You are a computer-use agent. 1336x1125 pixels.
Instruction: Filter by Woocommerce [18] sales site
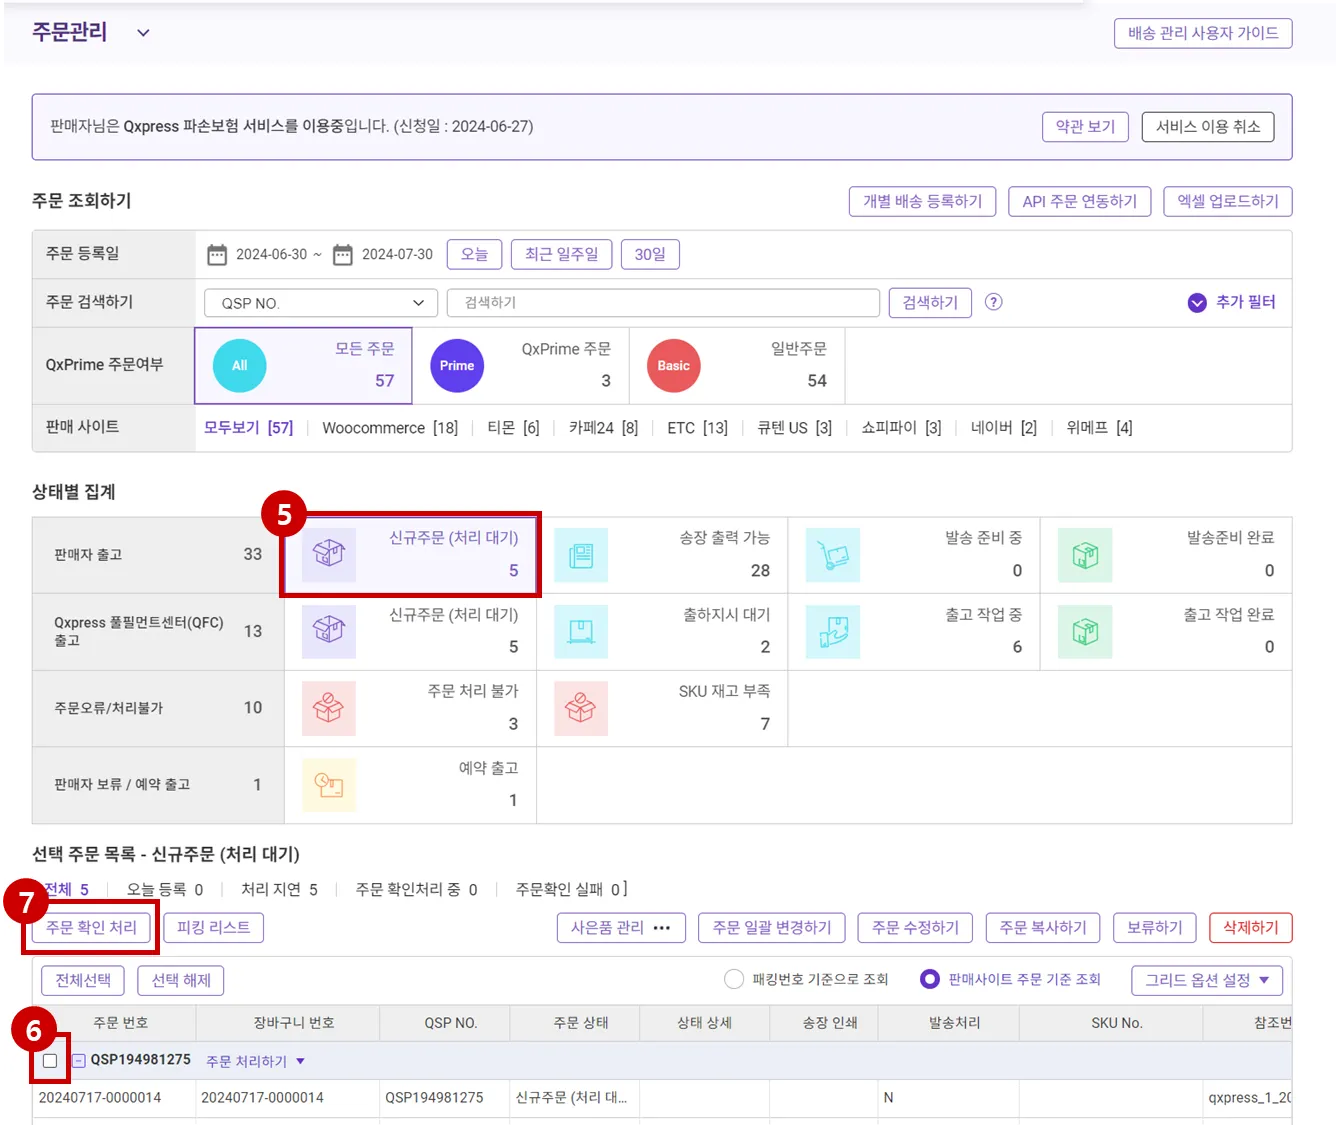point(390,428)
